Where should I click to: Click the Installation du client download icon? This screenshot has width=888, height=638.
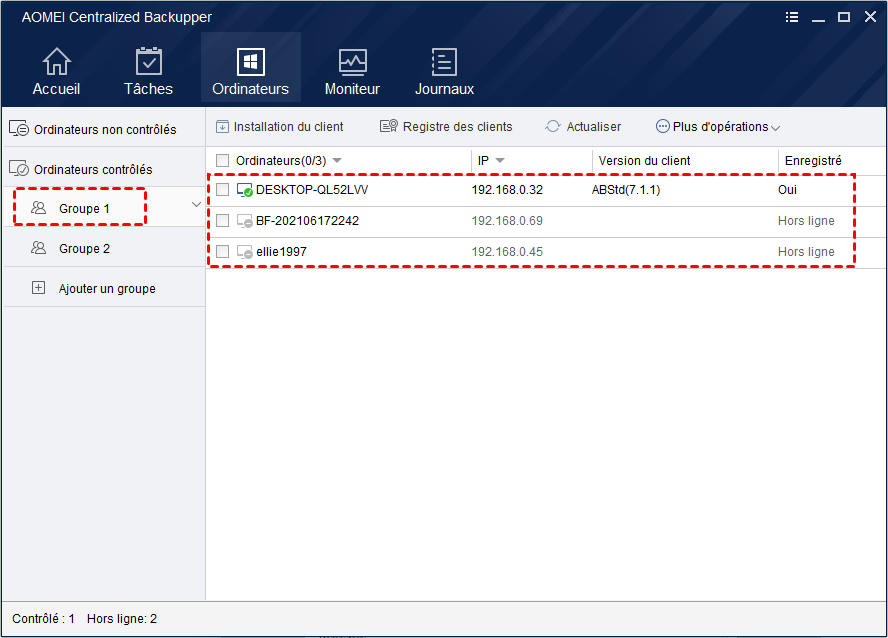(x=222, y=126)
